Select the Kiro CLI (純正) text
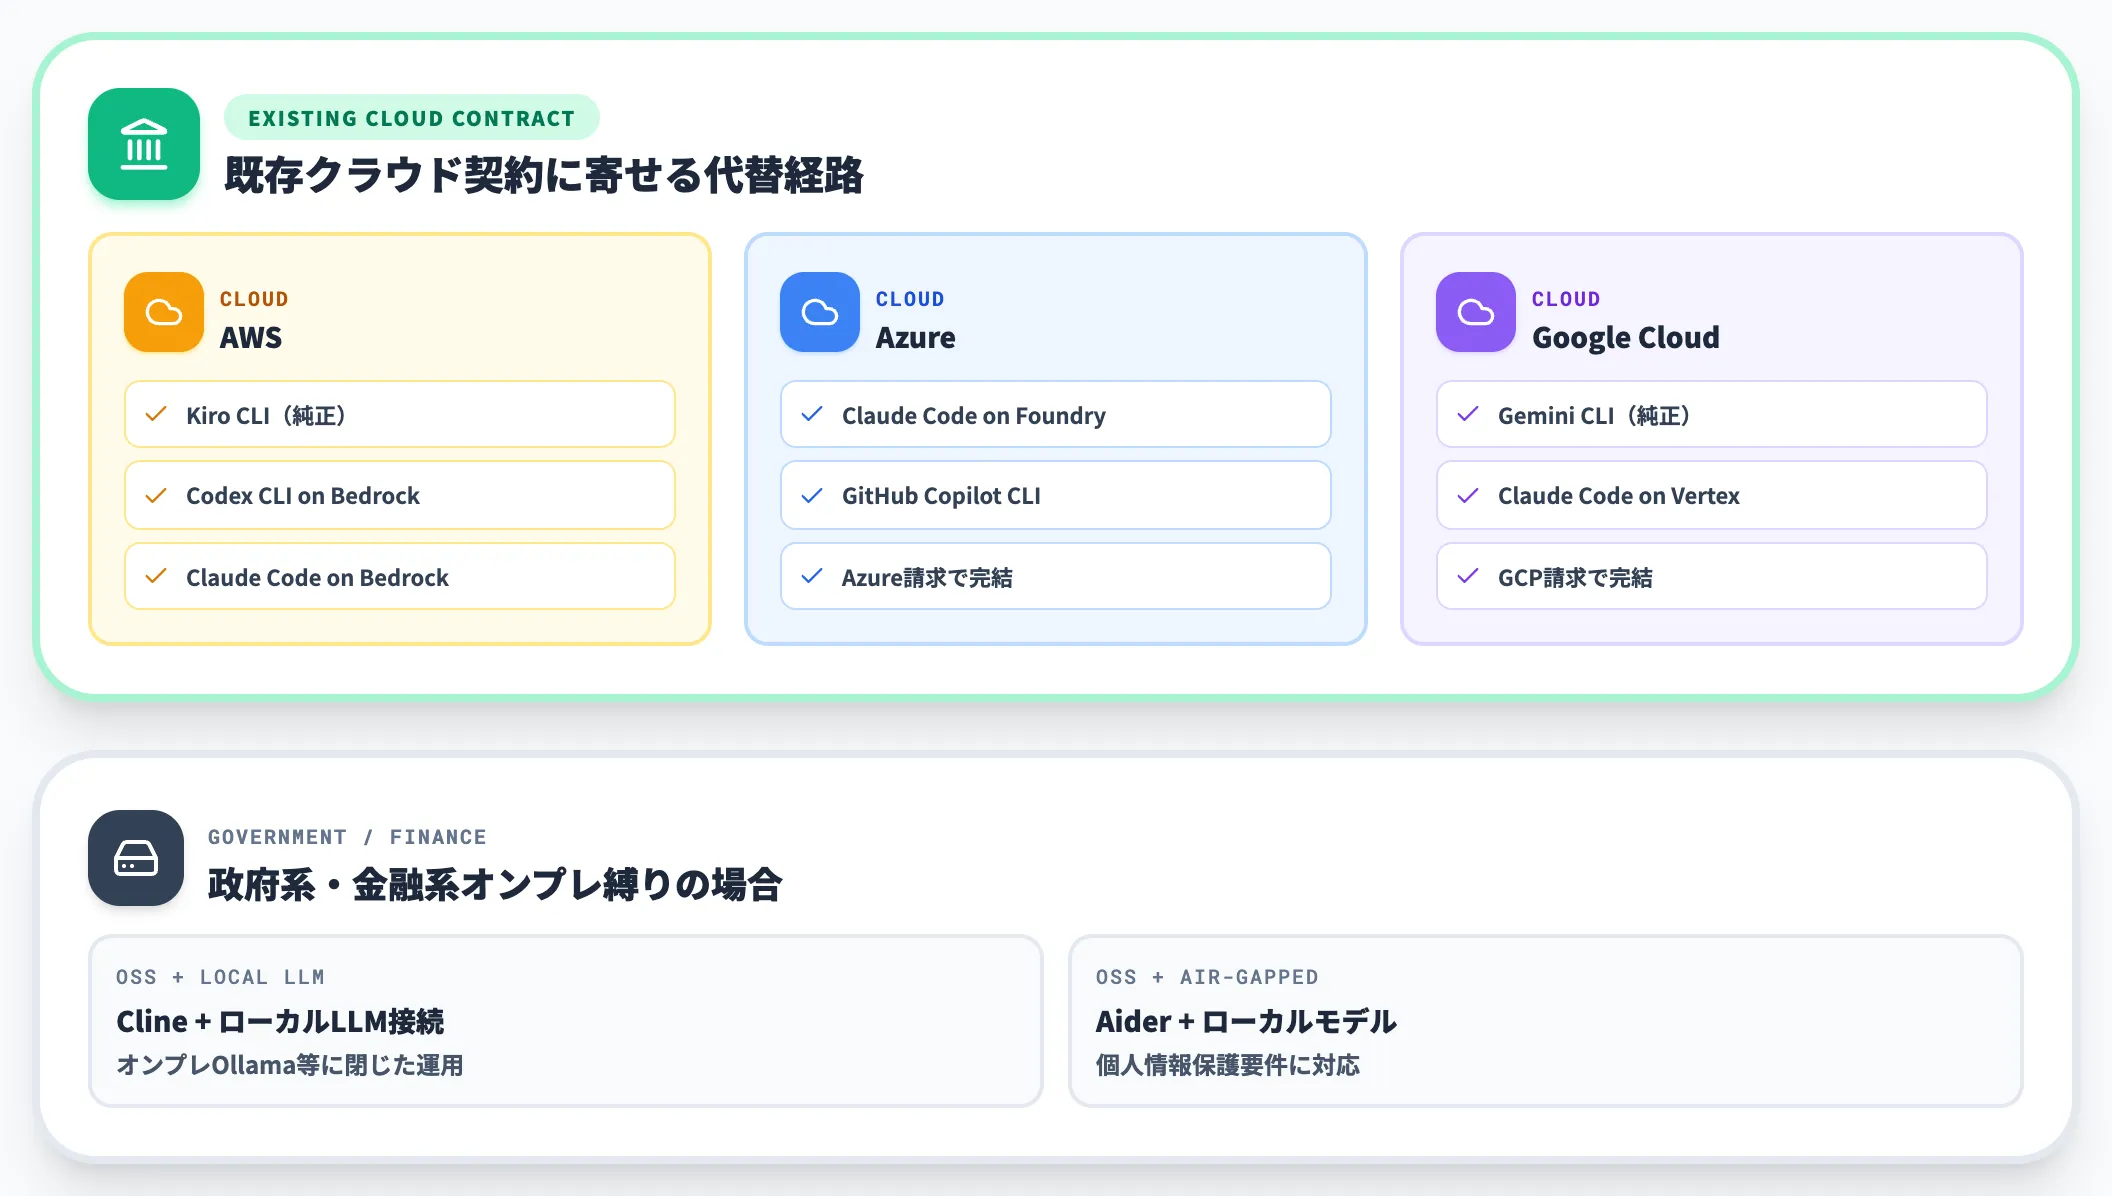 pyautogui.click(x=267, y=415)
